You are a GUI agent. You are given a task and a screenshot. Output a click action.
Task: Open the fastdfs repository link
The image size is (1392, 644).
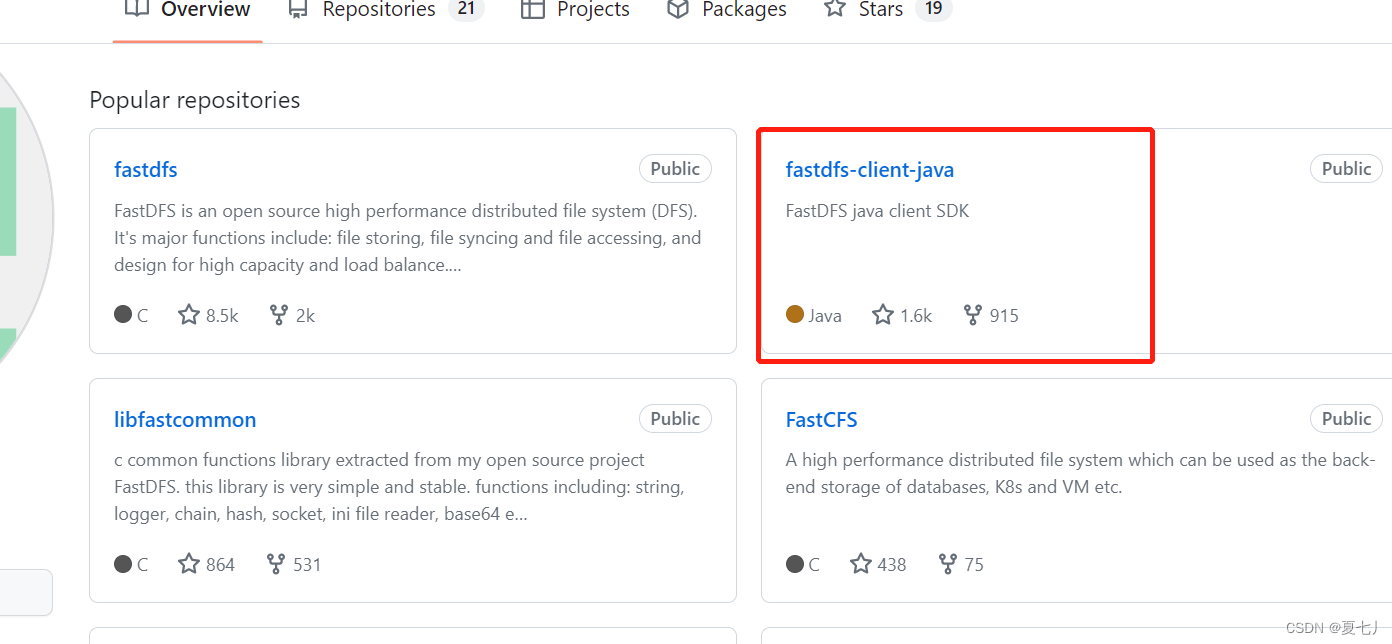click(x=146, y=169)
